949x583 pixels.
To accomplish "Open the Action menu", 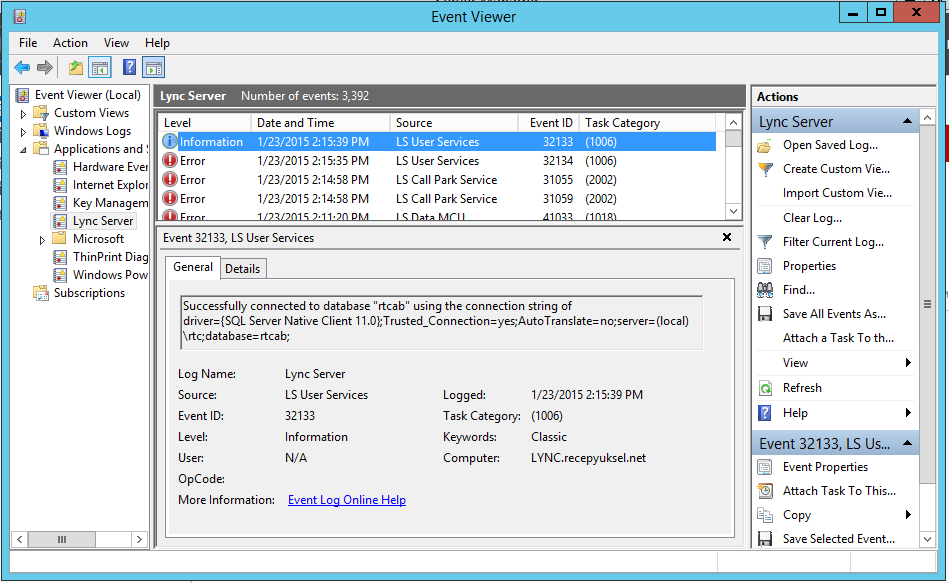I will coord(70,43).
